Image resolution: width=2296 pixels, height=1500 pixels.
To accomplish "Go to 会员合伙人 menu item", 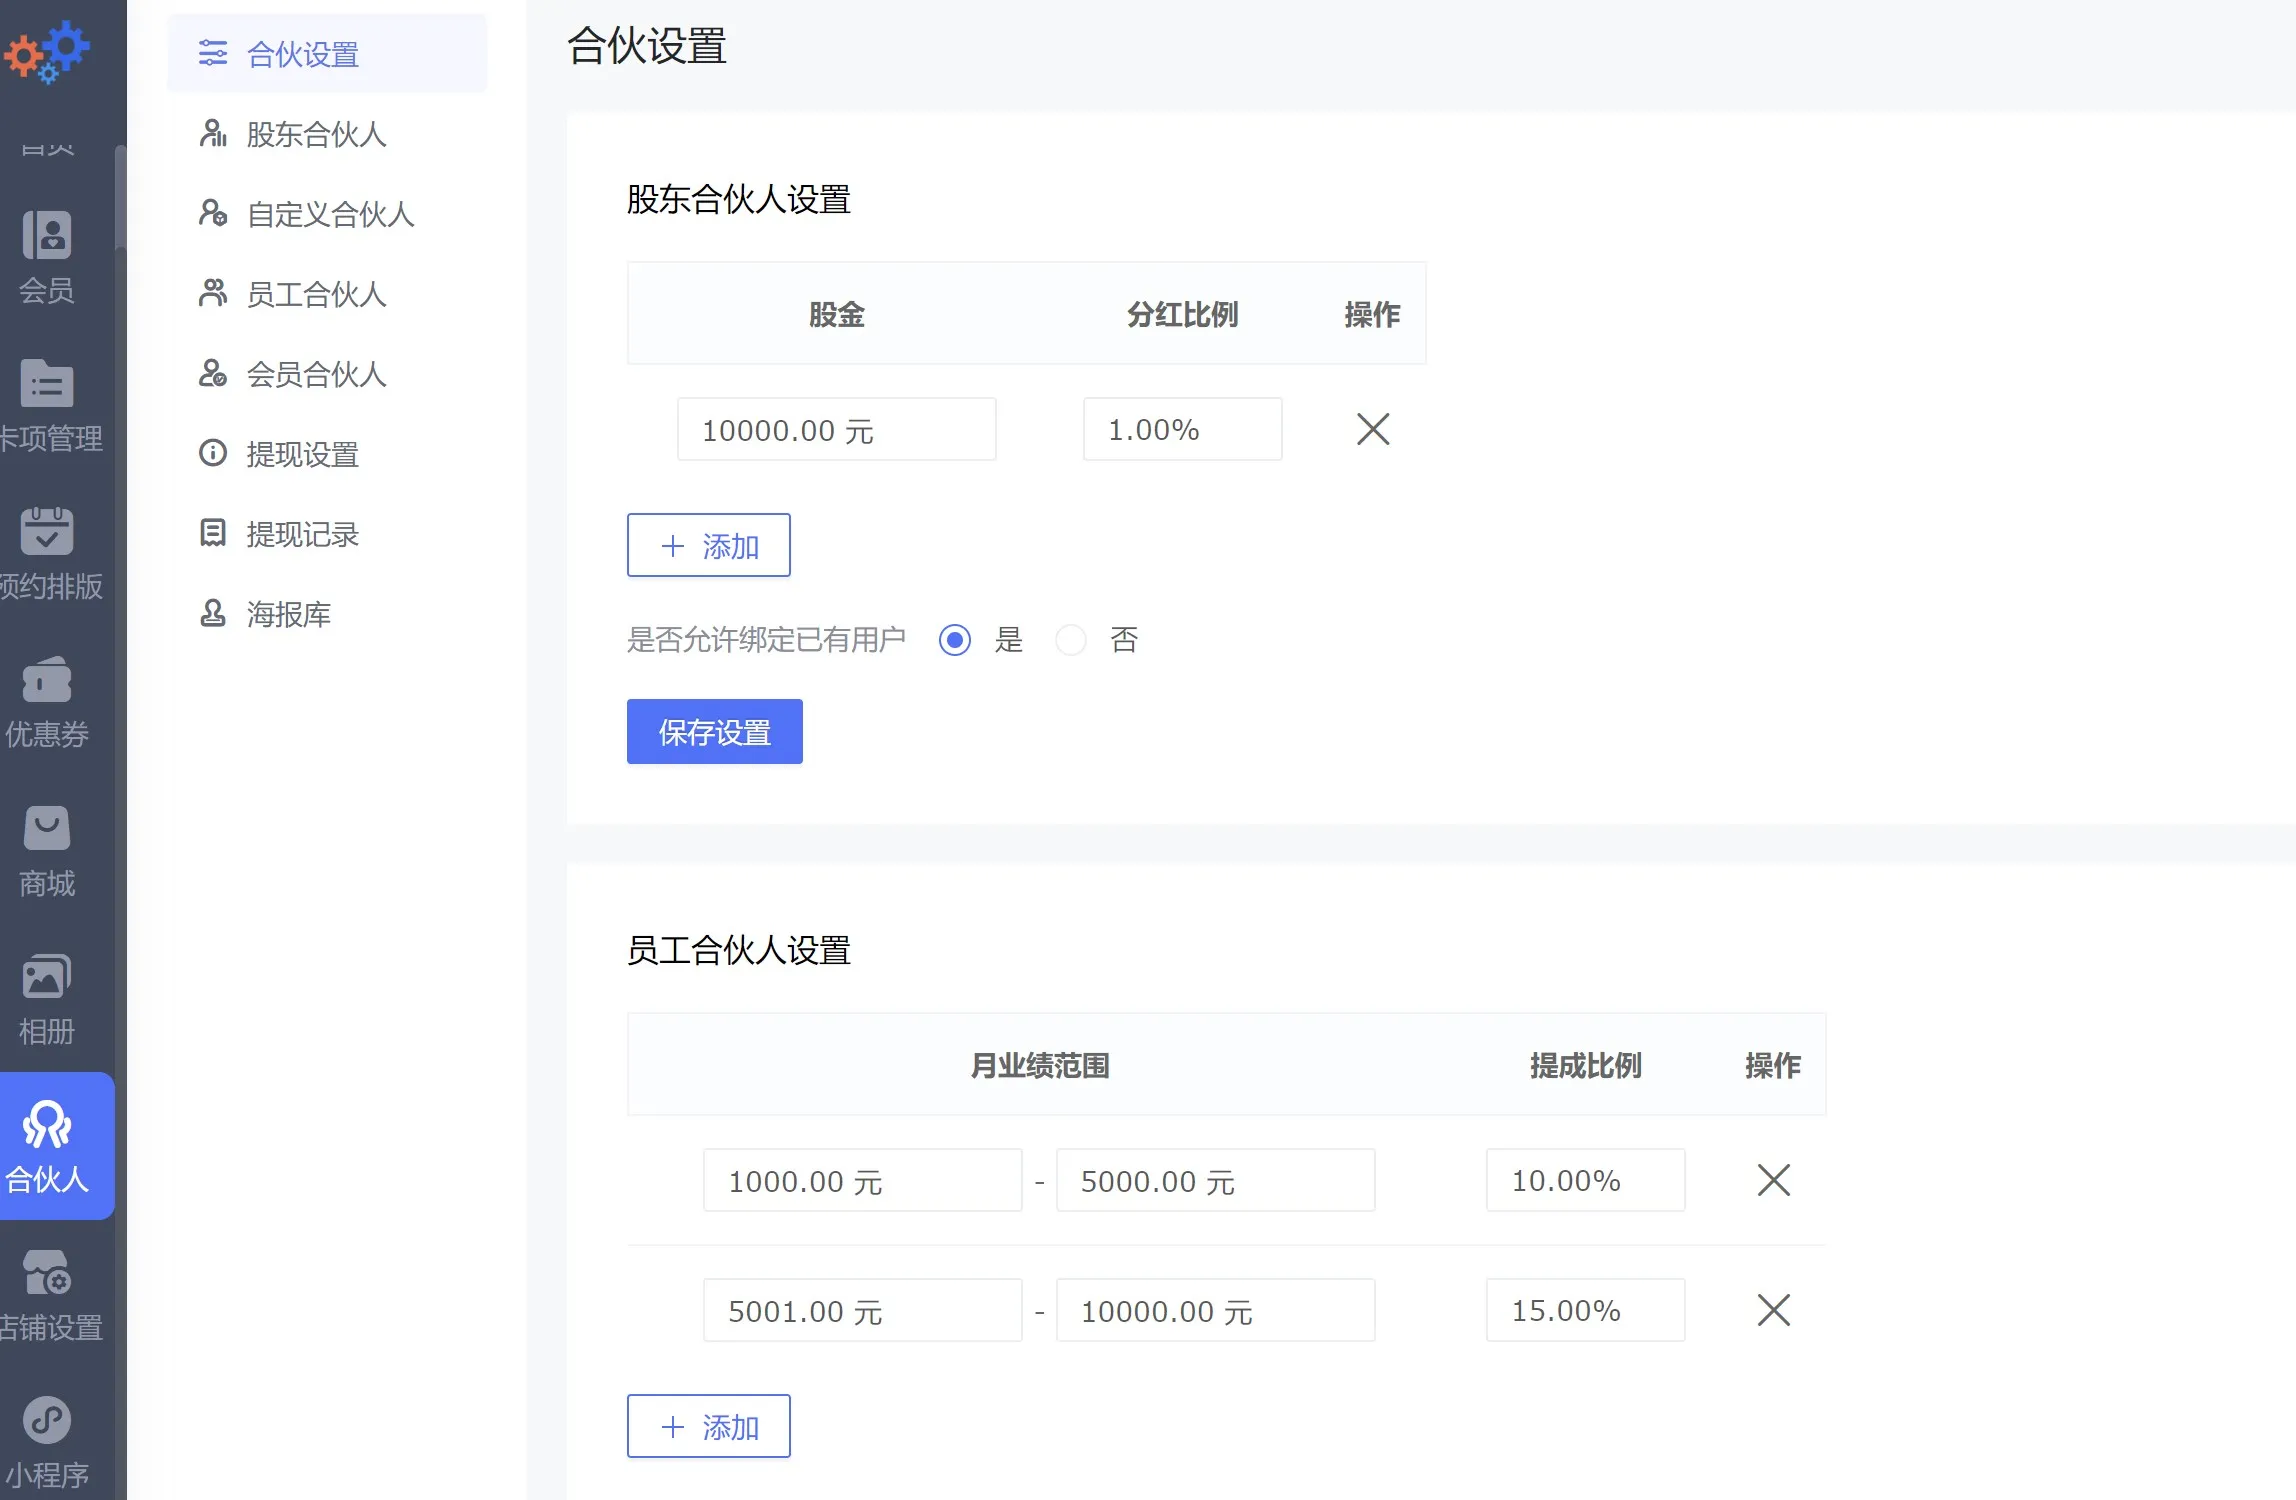I will coord(327,373).
